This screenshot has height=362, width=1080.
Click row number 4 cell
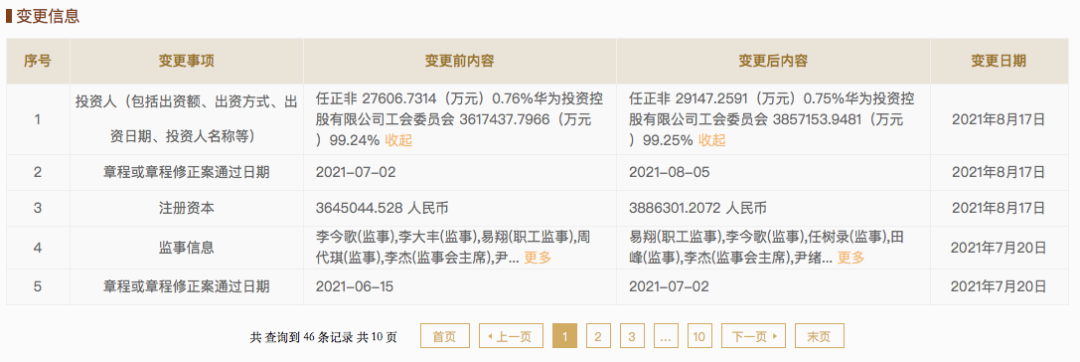(x=38, y=248)
